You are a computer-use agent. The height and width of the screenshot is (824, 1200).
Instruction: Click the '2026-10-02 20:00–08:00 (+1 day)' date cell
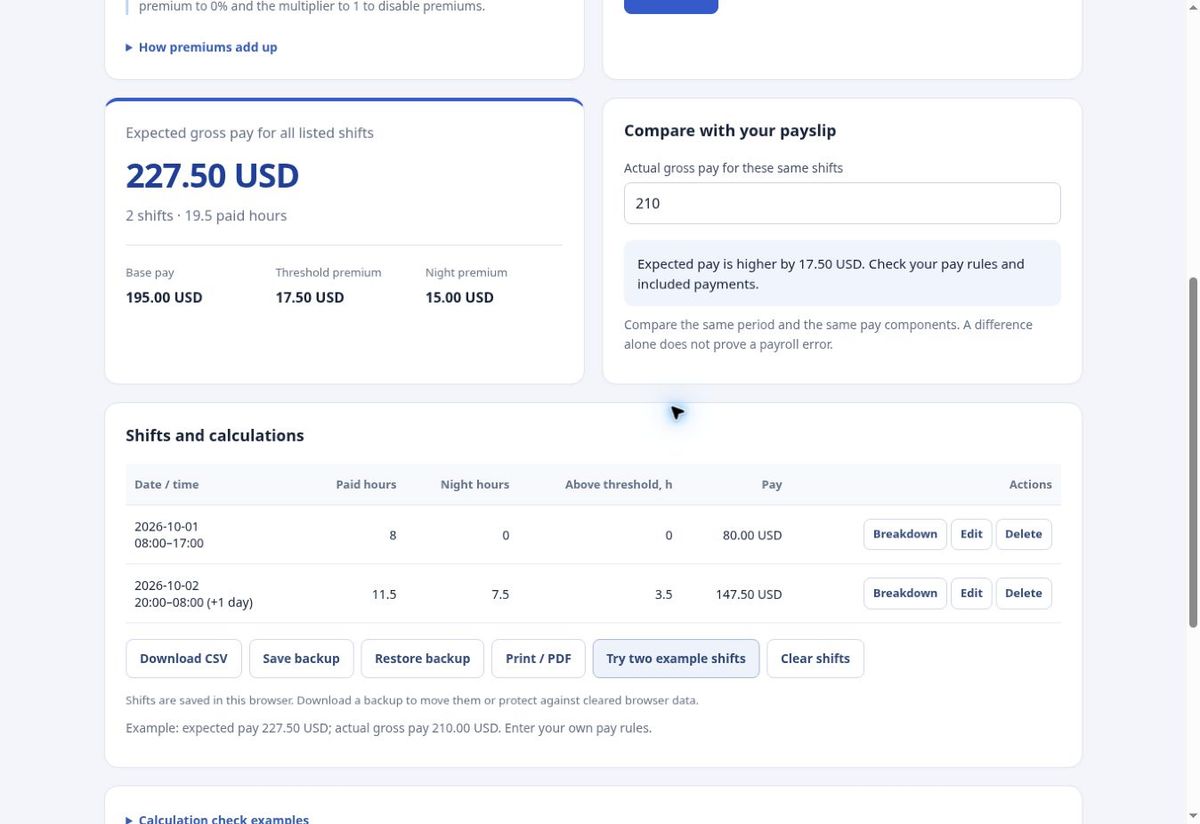pyautogui.click(x=193, y=594)
